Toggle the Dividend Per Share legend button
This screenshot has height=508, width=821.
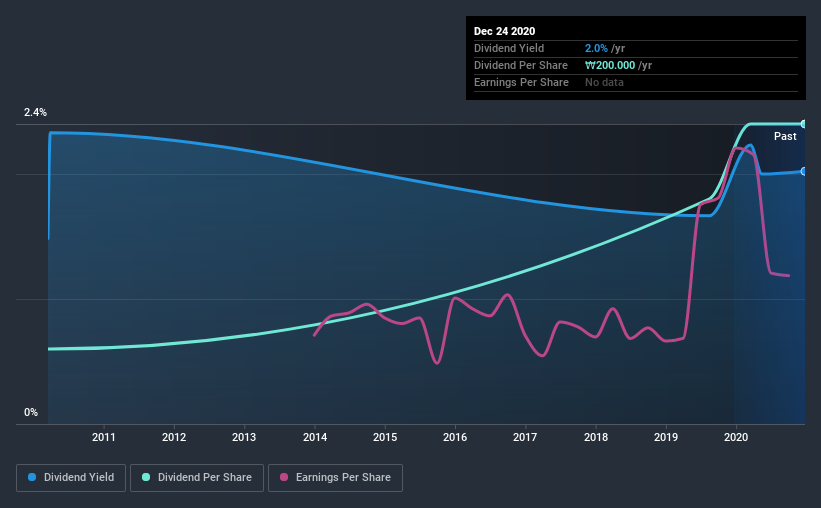(197, 478)
